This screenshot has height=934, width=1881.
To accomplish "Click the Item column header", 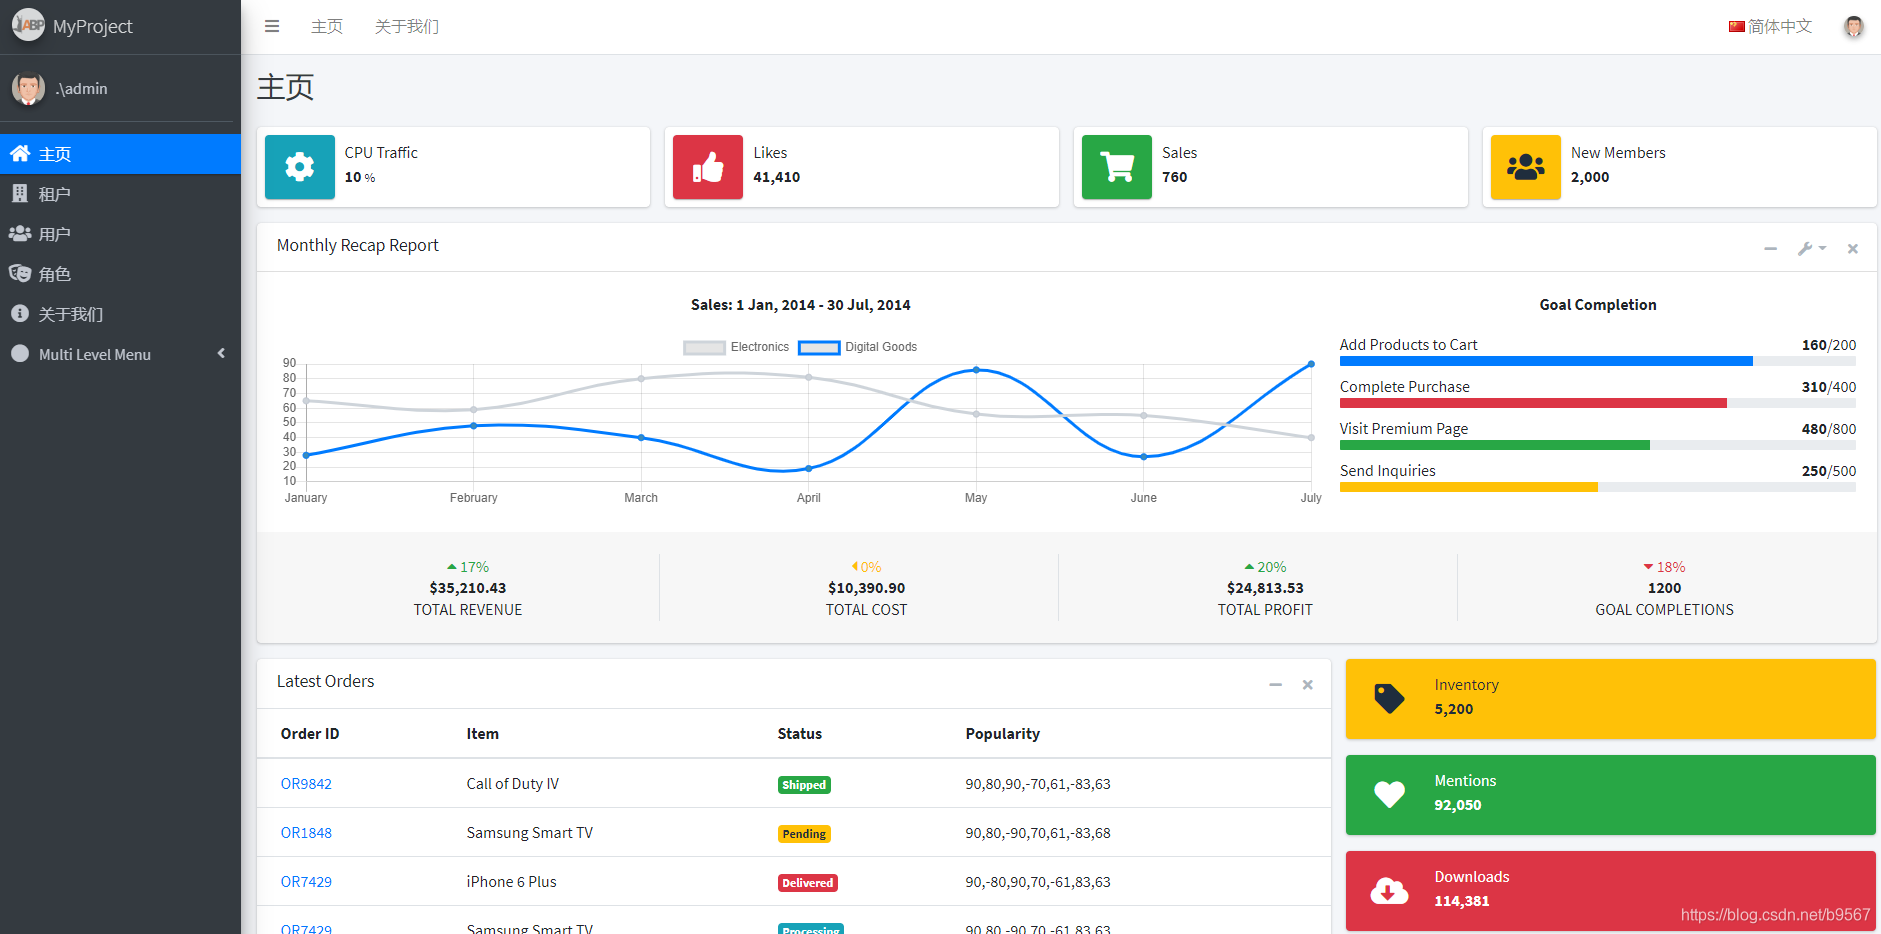I will tap(483, 734).
